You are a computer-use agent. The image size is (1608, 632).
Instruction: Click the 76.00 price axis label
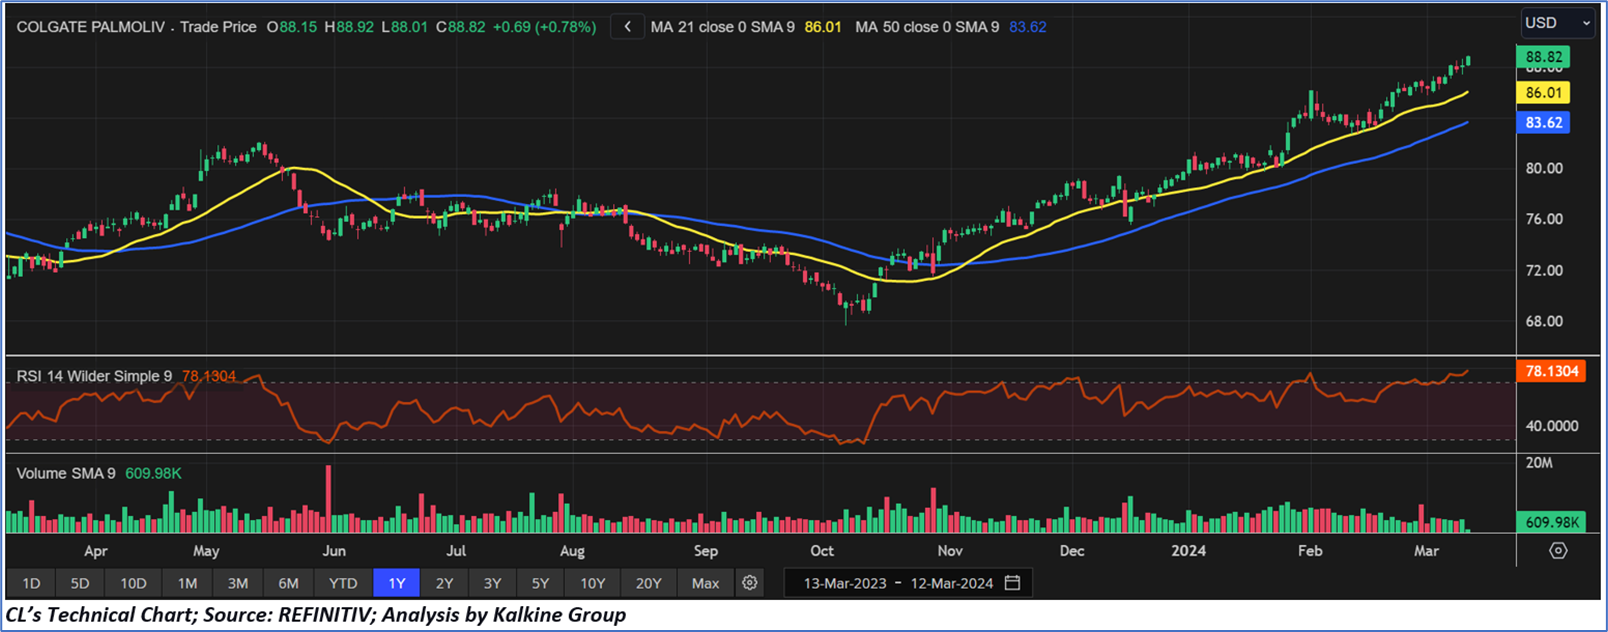point(1544,219)
